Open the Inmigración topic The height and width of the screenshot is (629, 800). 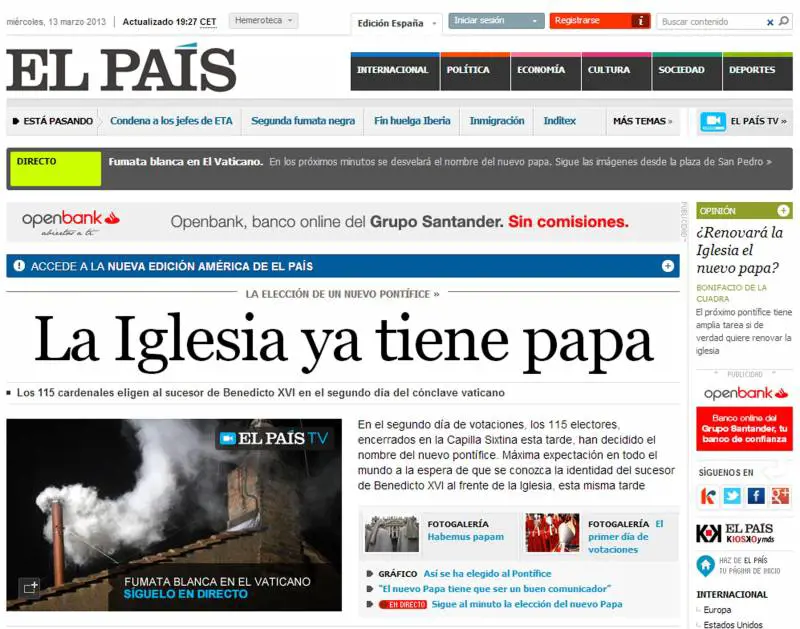point(497,121)
